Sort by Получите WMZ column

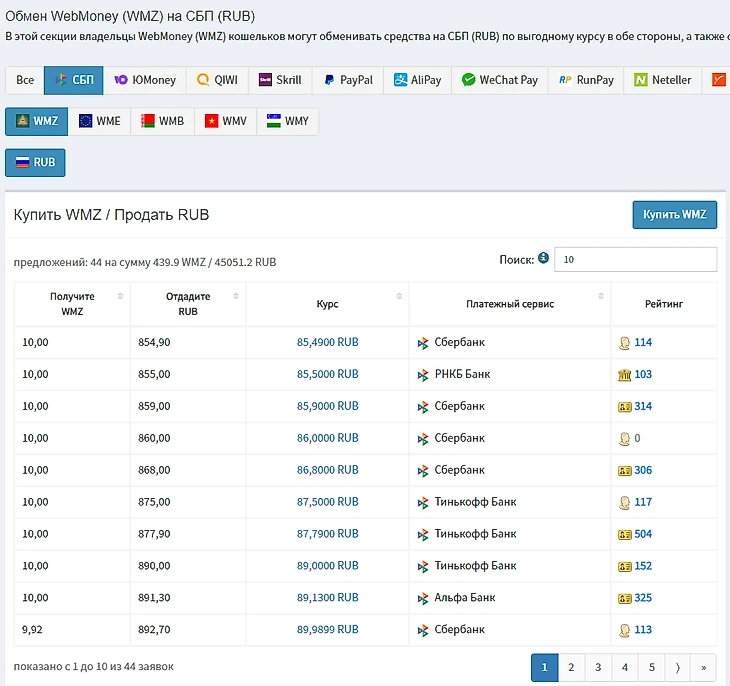(72, 303)
